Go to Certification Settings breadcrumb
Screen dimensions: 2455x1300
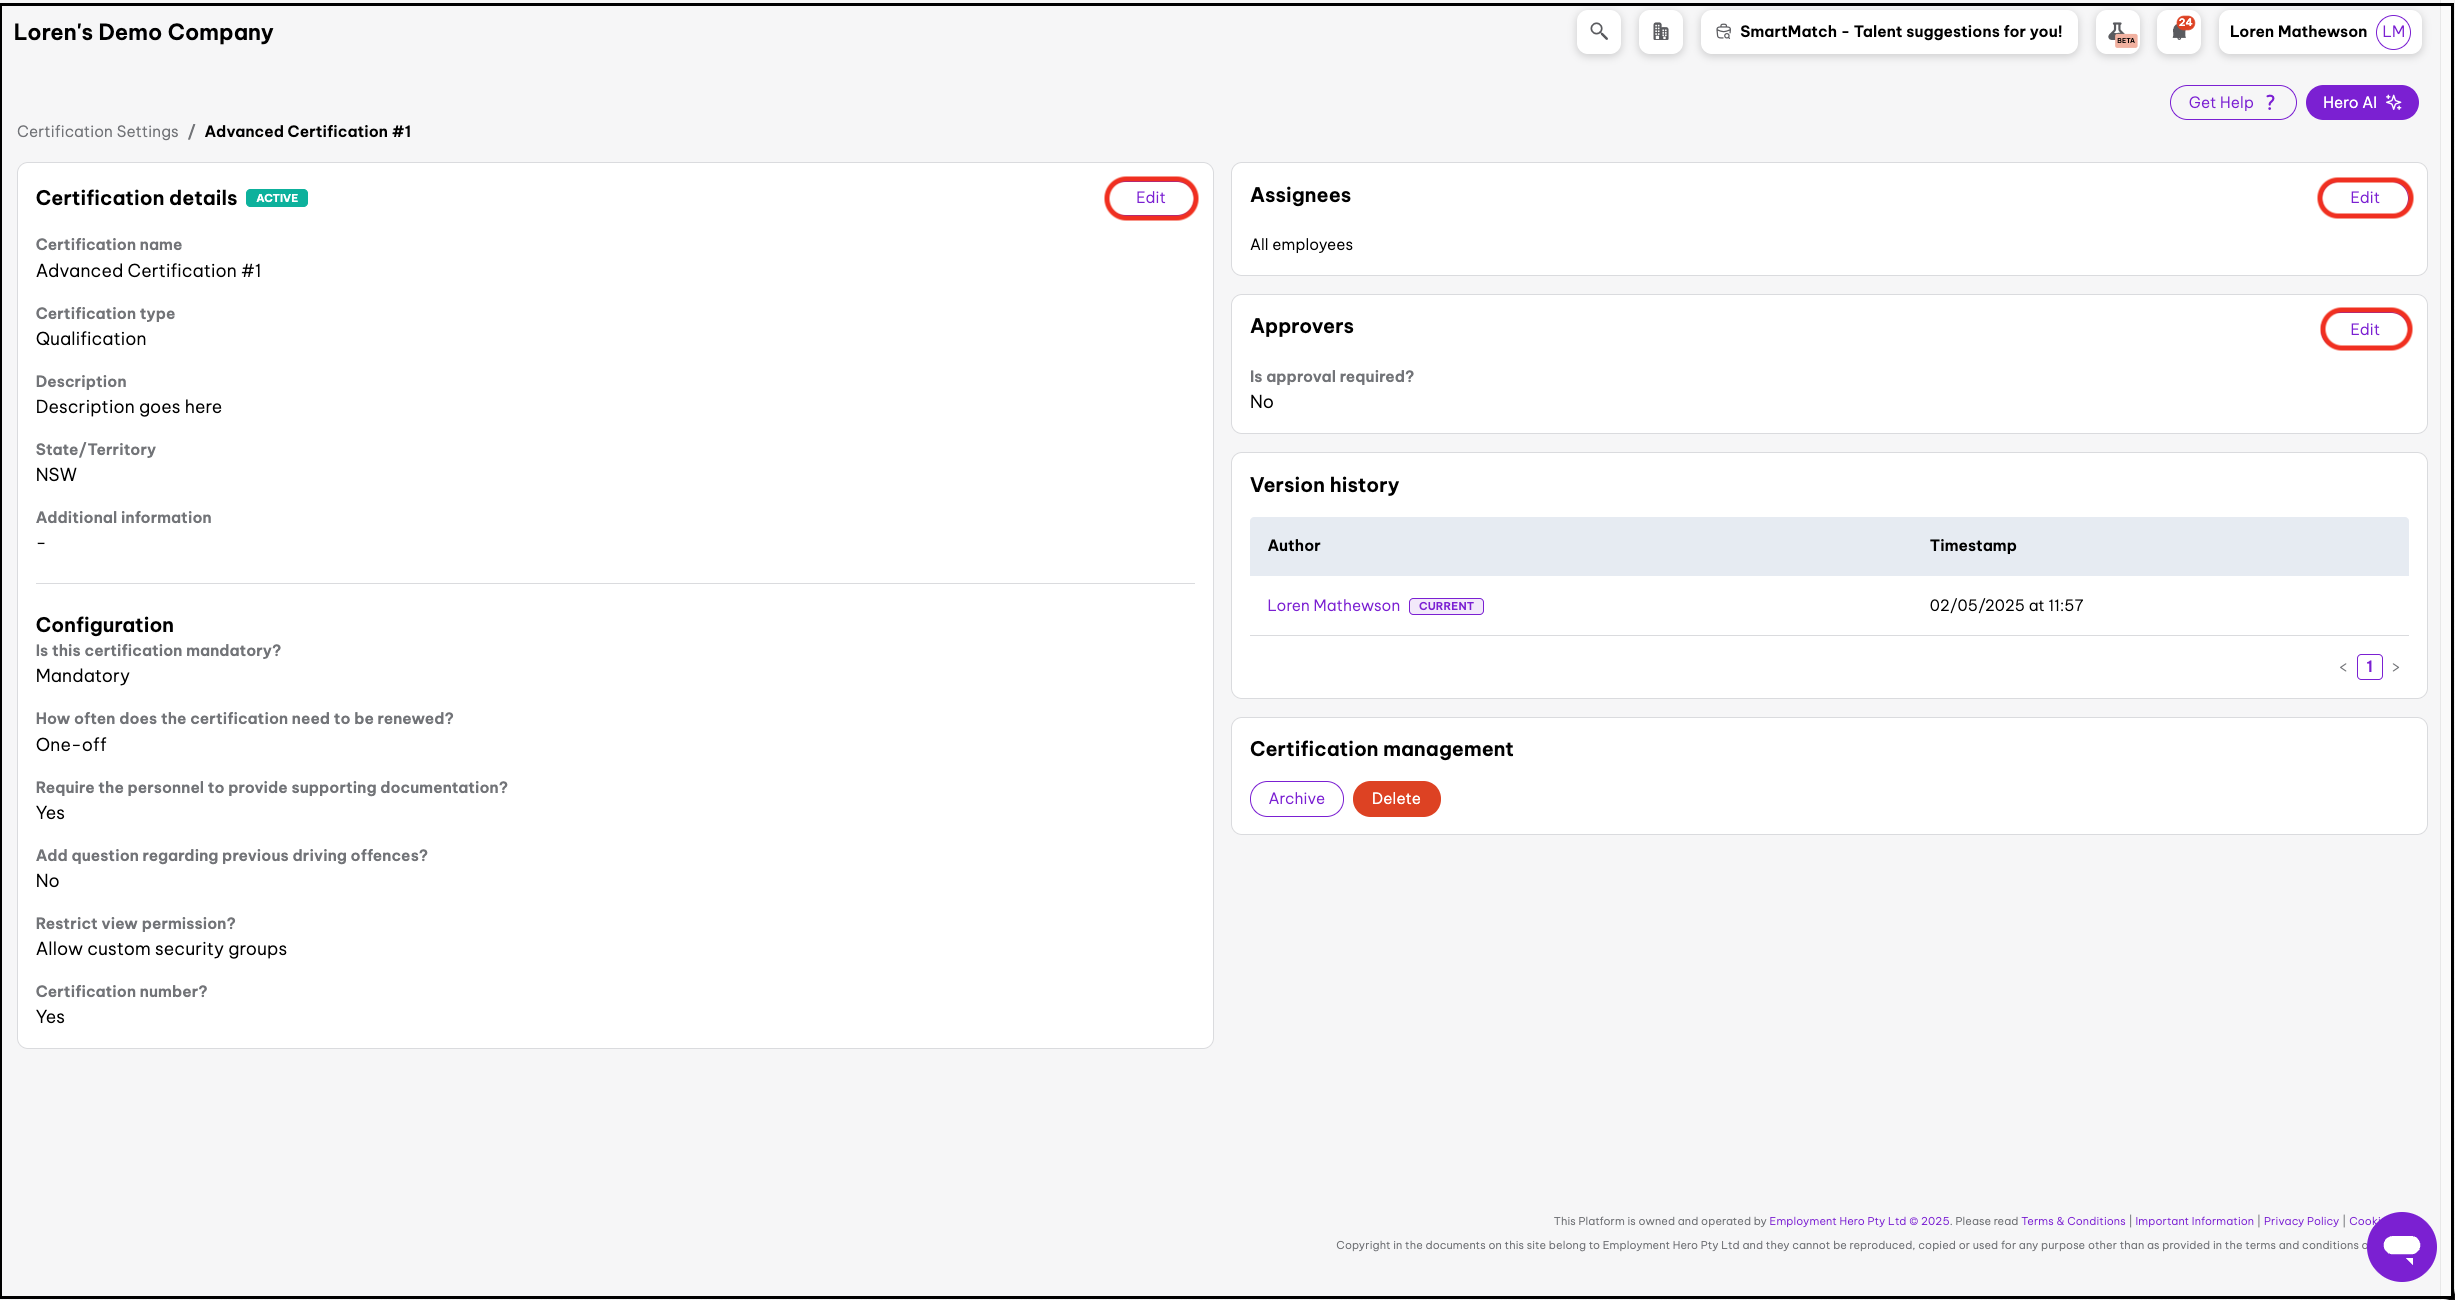tap(98, 132)
